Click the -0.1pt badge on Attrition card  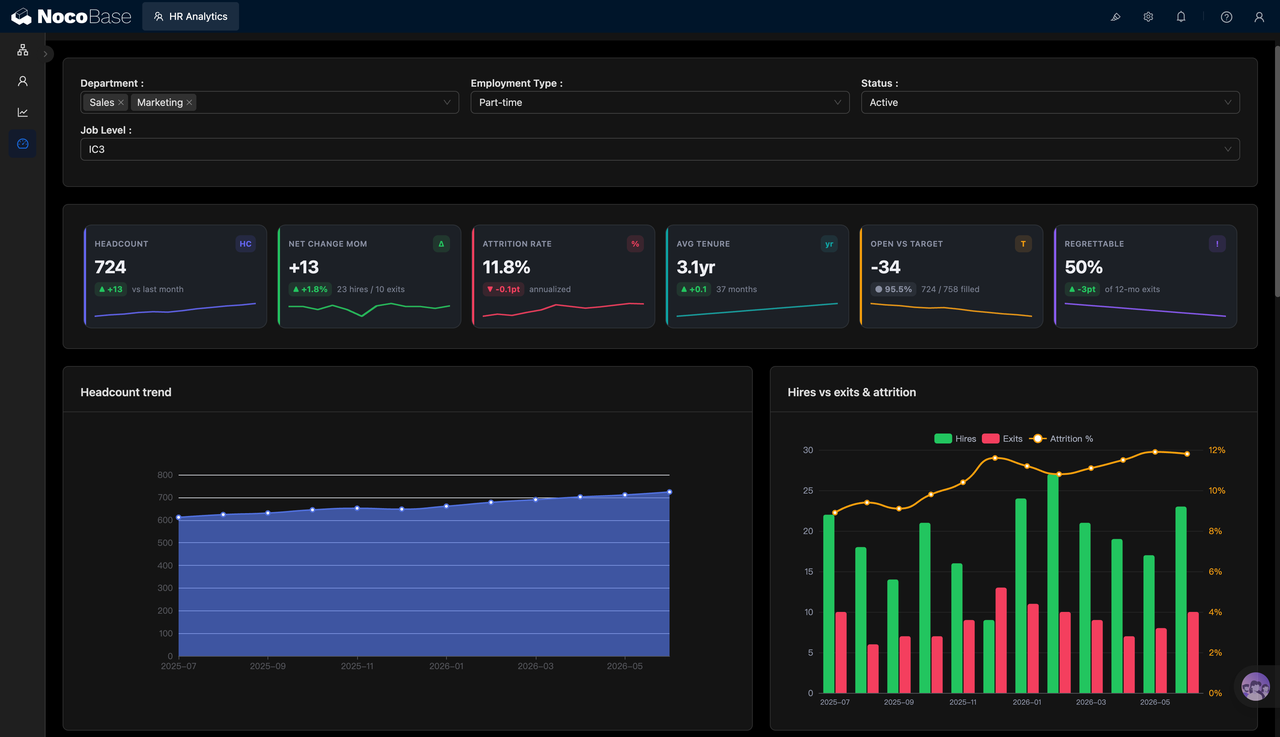coord(503,289)
